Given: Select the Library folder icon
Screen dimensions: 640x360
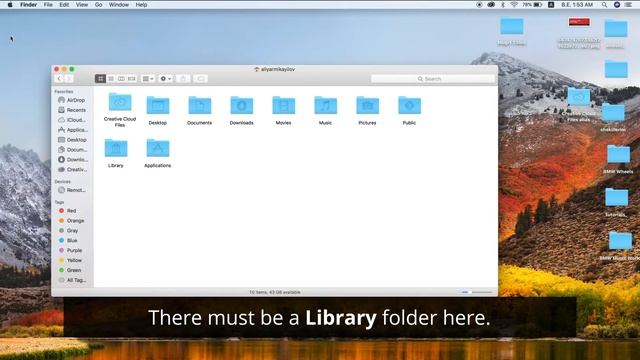Looking at the screenshot, I should click(116, 148).
